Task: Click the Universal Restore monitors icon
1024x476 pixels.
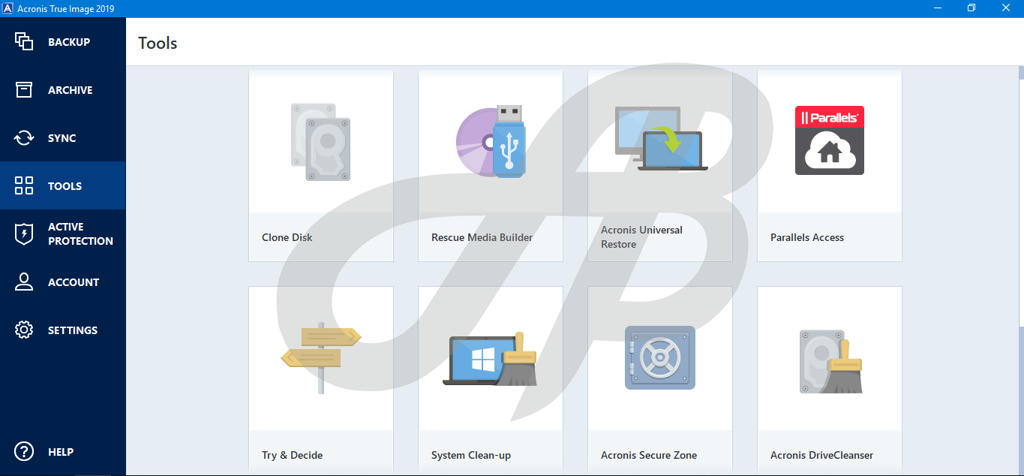Action: [661, 139]
